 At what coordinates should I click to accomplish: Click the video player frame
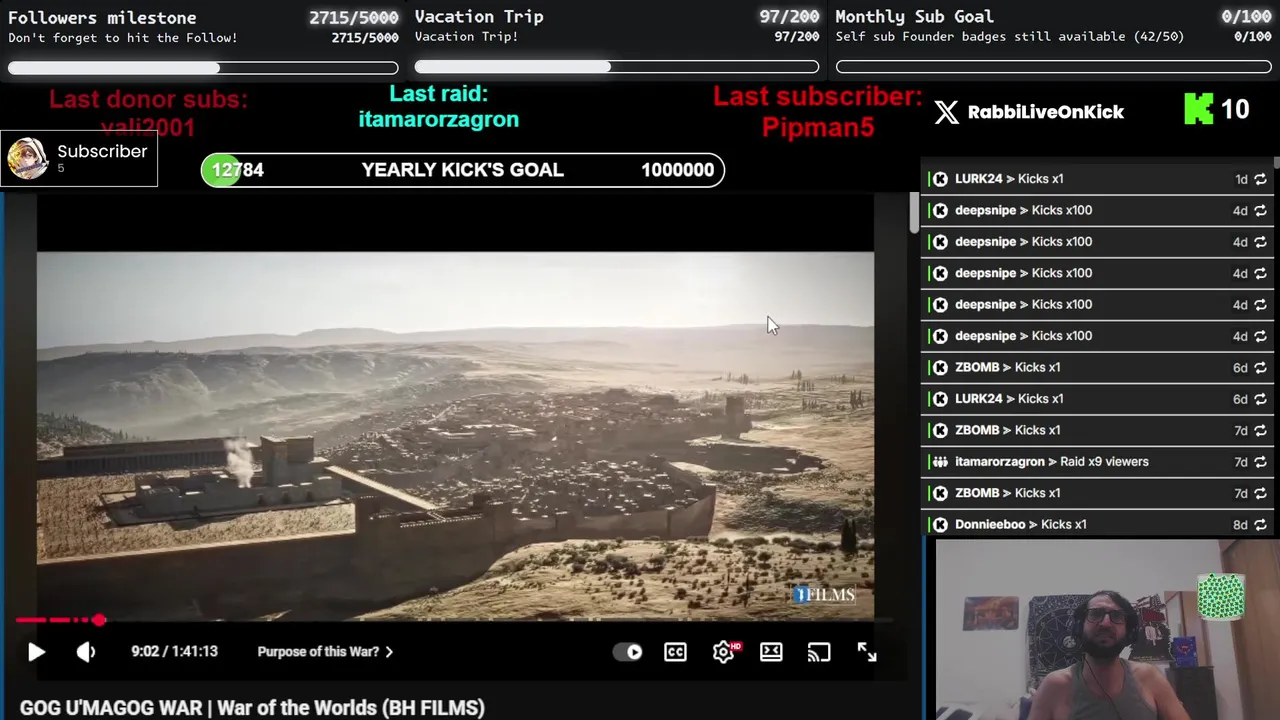tap(455, 435)
